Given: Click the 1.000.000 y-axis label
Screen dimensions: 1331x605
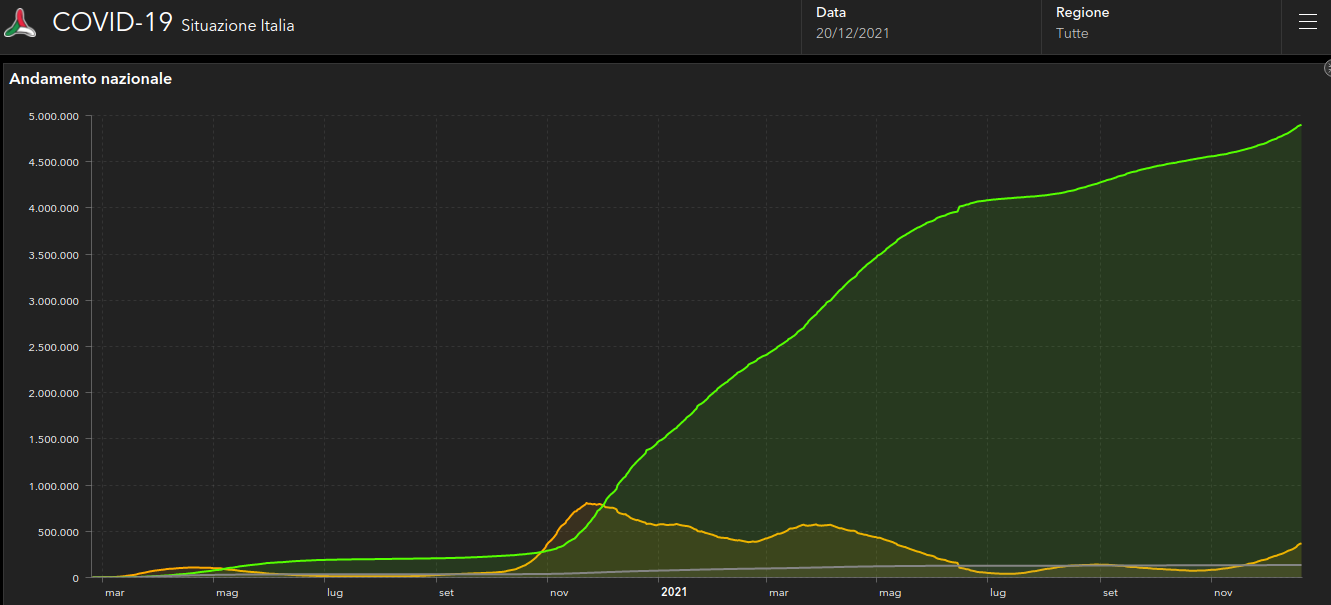Looking at the screenshot, I should (x=56, y=486).
